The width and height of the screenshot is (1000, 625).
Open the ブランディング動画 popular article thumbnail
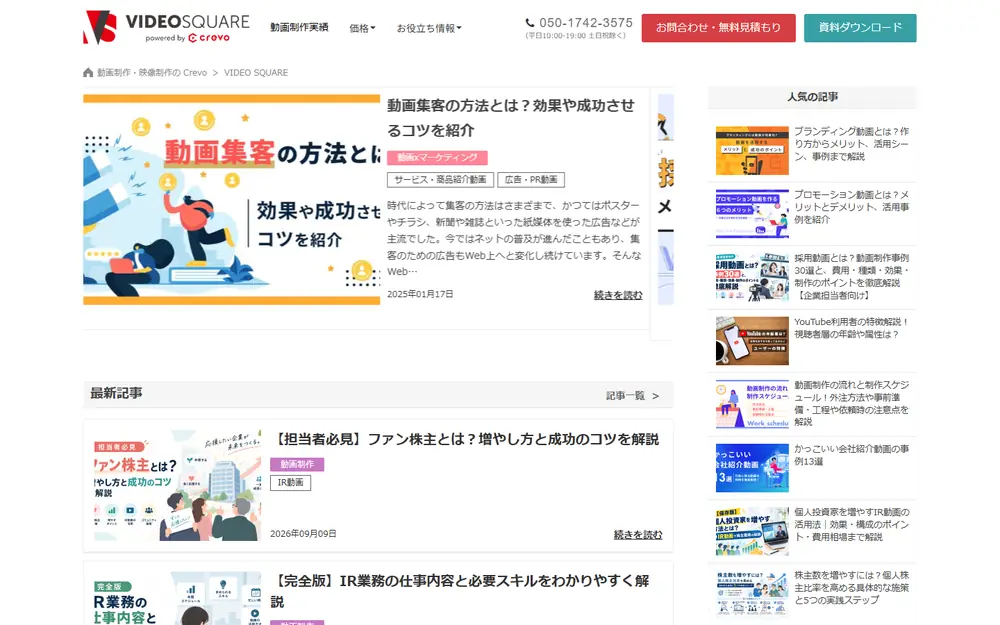tap(752, 151)
